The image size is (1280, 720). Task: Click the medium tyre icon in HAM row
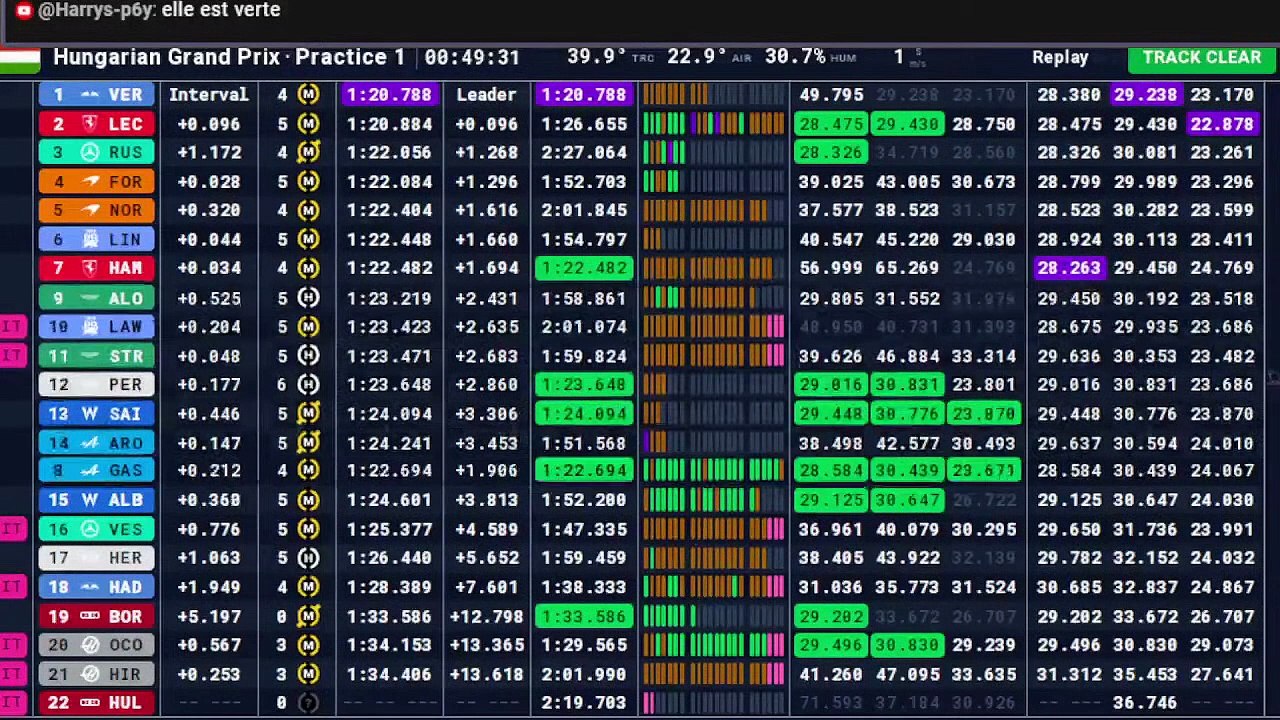pos(308,269)
